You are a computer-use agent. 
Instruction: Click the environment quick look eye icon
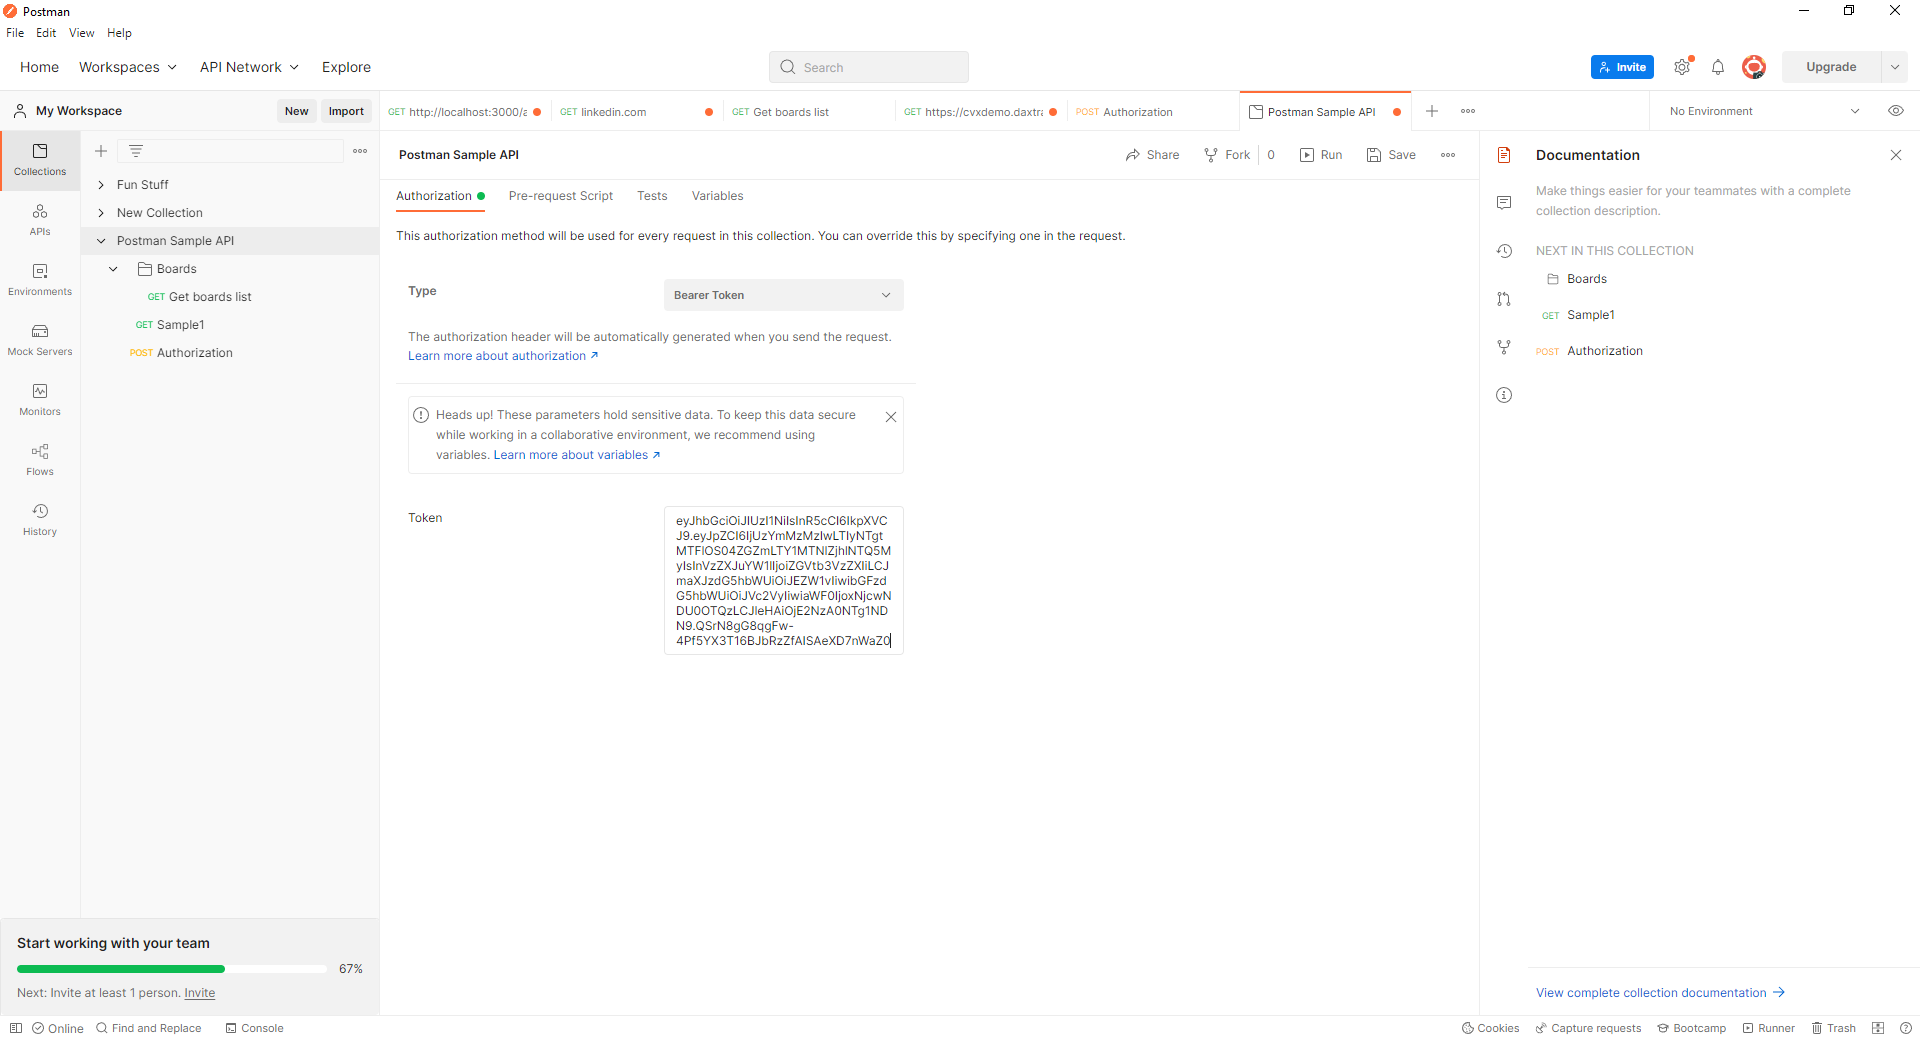tap(1896, 111)
